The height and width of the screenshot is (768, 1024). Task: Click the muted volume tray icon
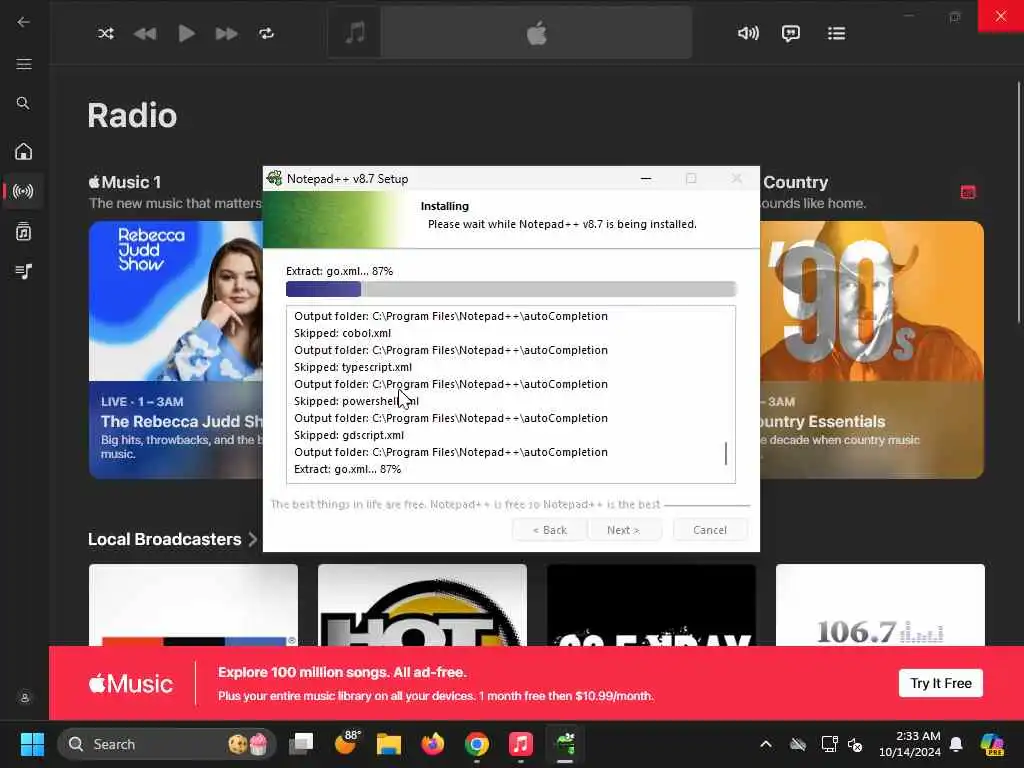click(x=856, y=744)
